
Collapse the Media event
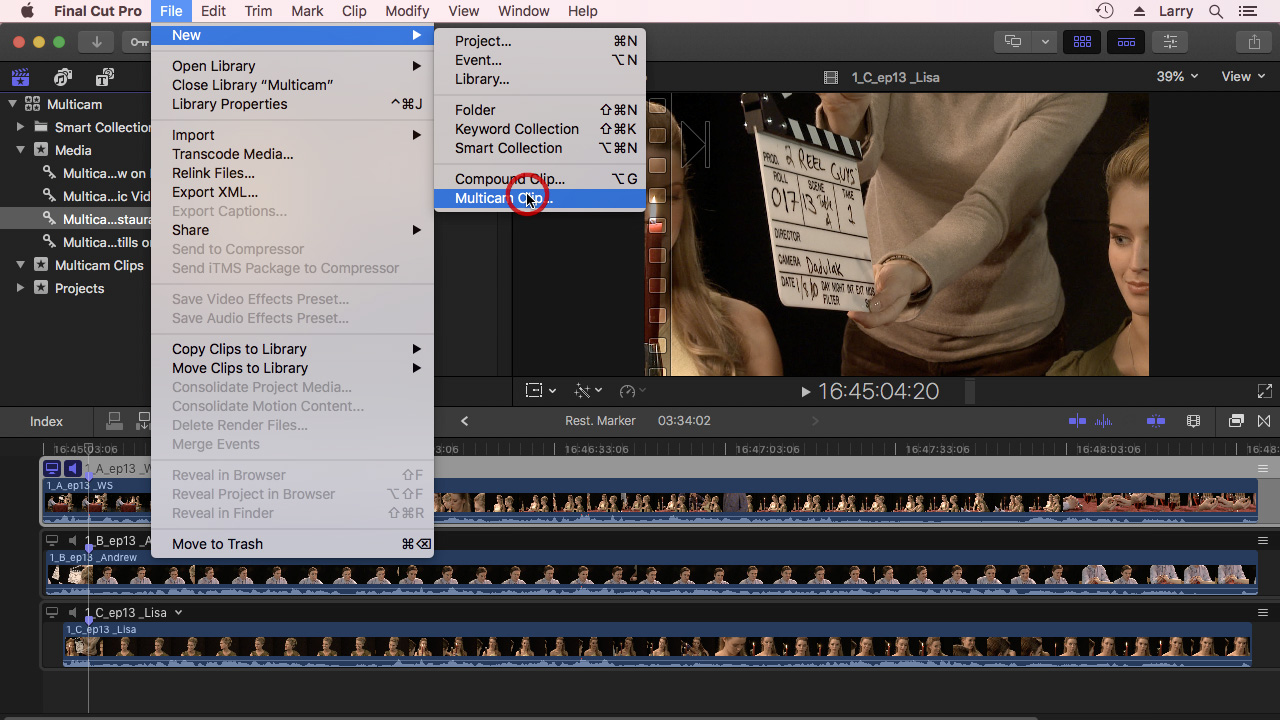pos(20,150)
